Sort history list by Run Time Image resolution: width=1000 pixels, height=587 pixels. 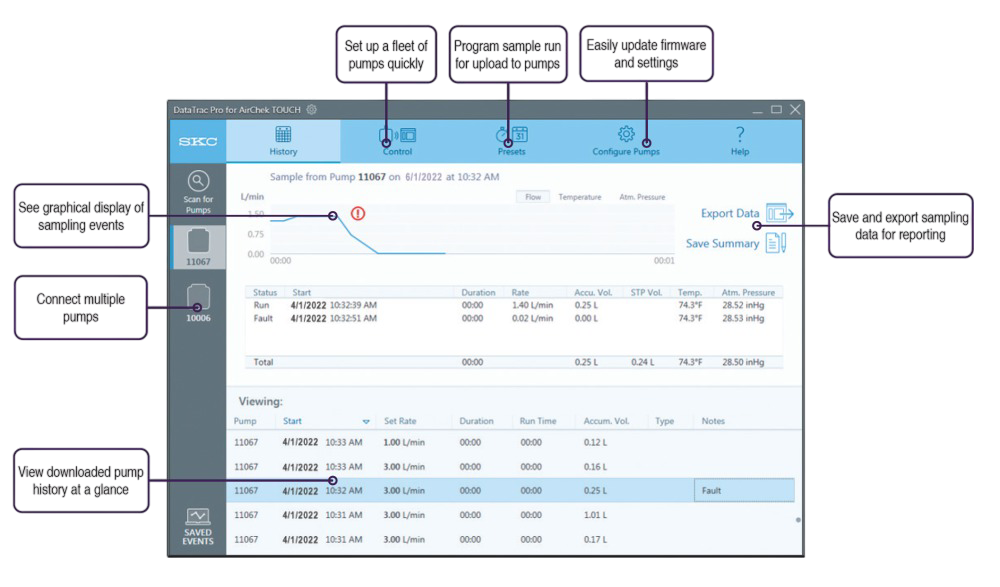(538, 421)
